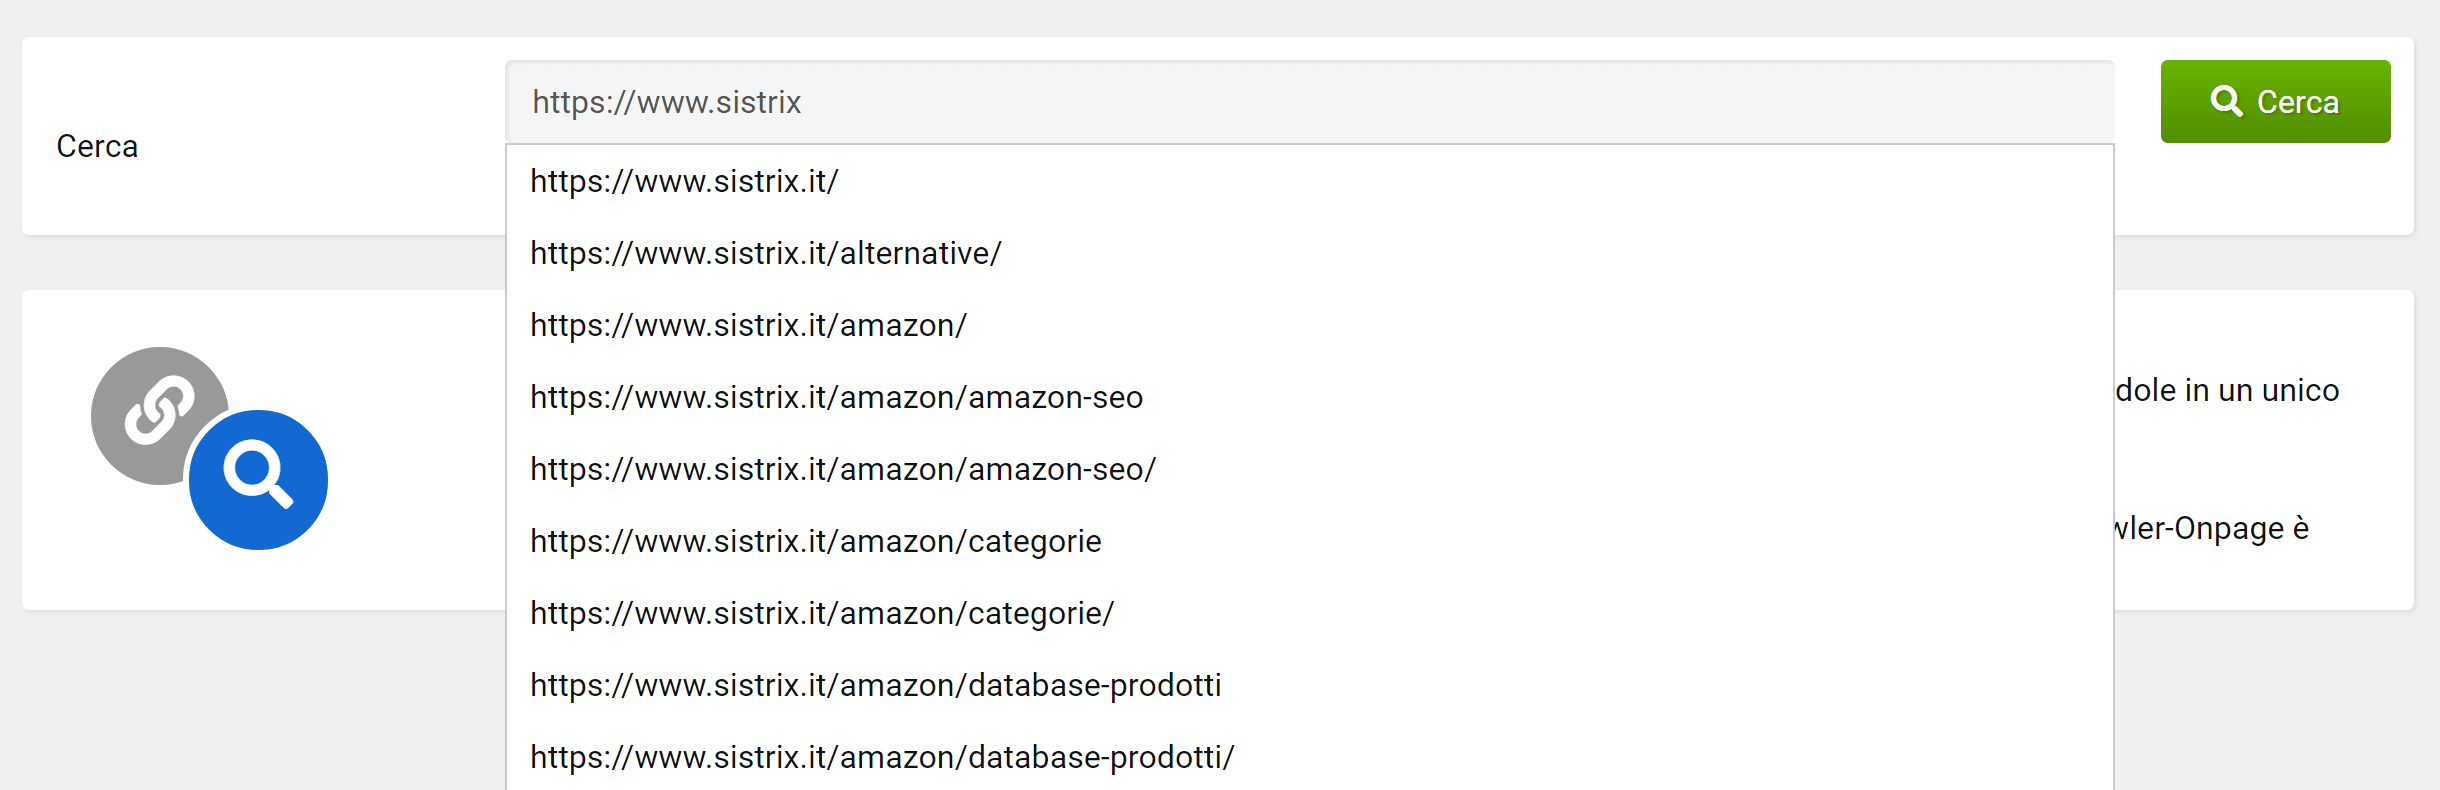Choose the sistrix.it/alternative/ suggestion

[x=765, y=253]
